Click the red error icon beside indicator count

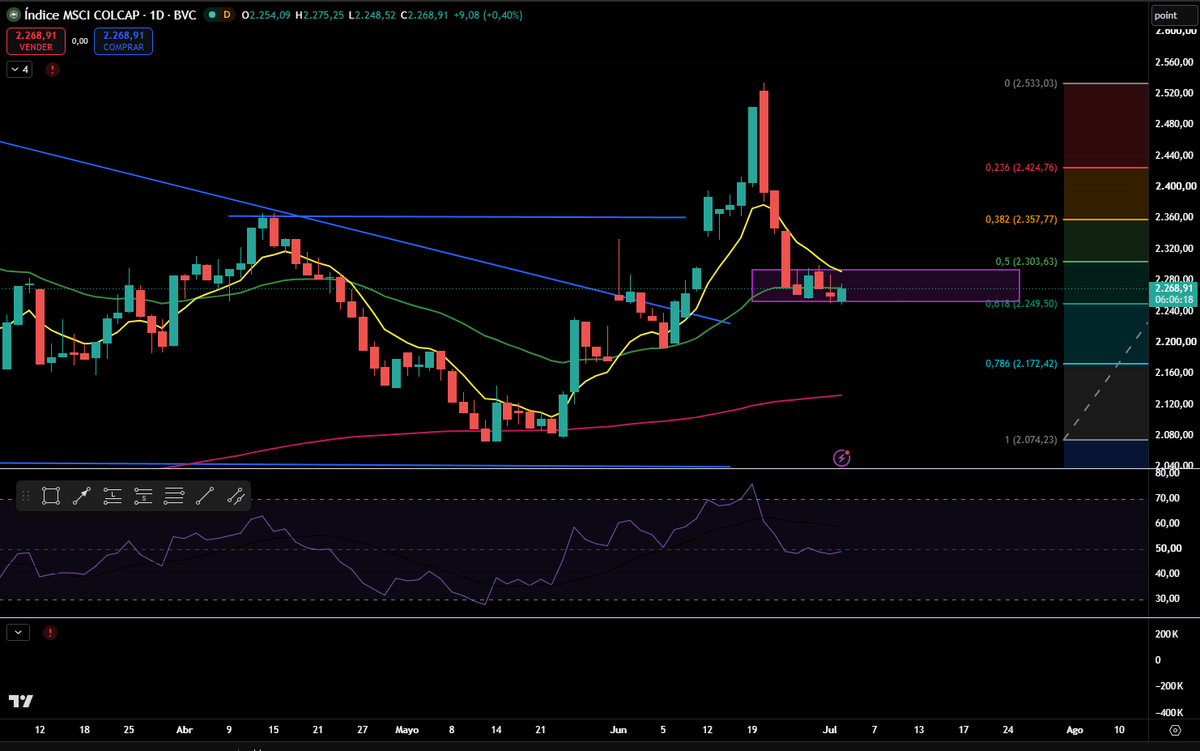tap(51, 70)
